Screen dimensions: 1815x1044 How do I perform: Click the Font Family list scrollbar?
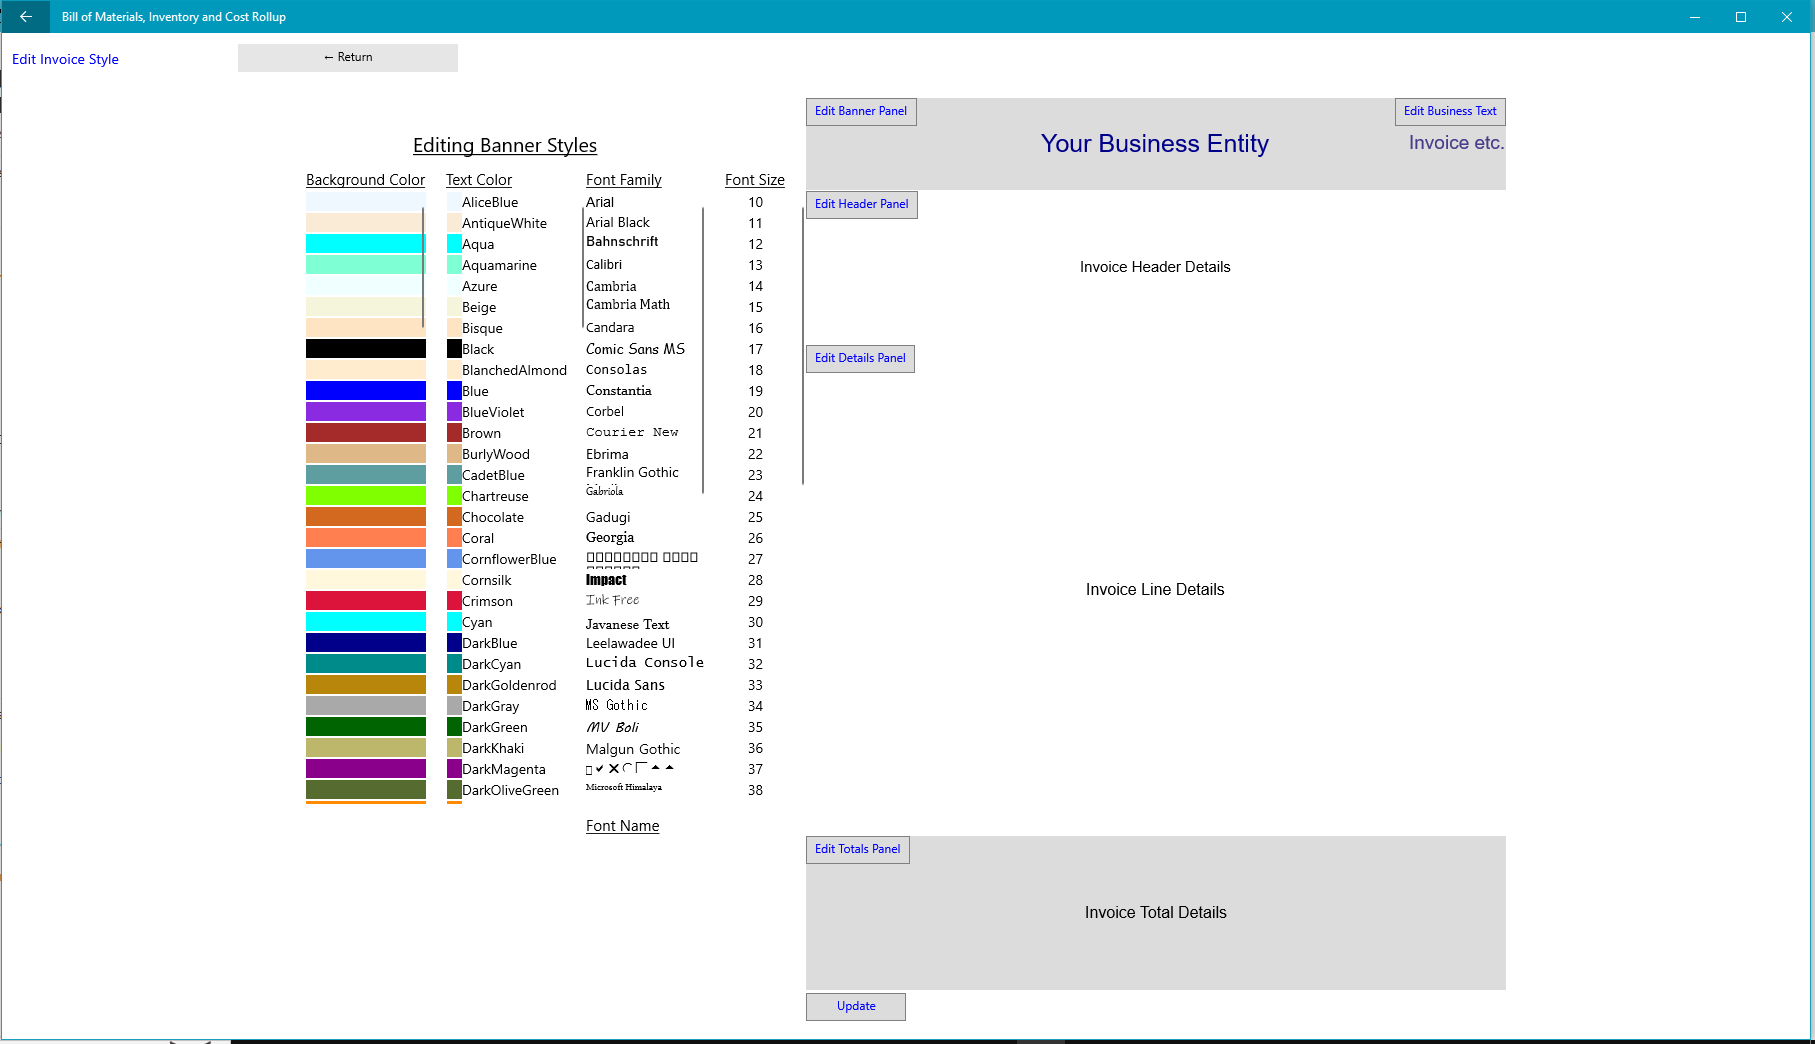(703, 350)
